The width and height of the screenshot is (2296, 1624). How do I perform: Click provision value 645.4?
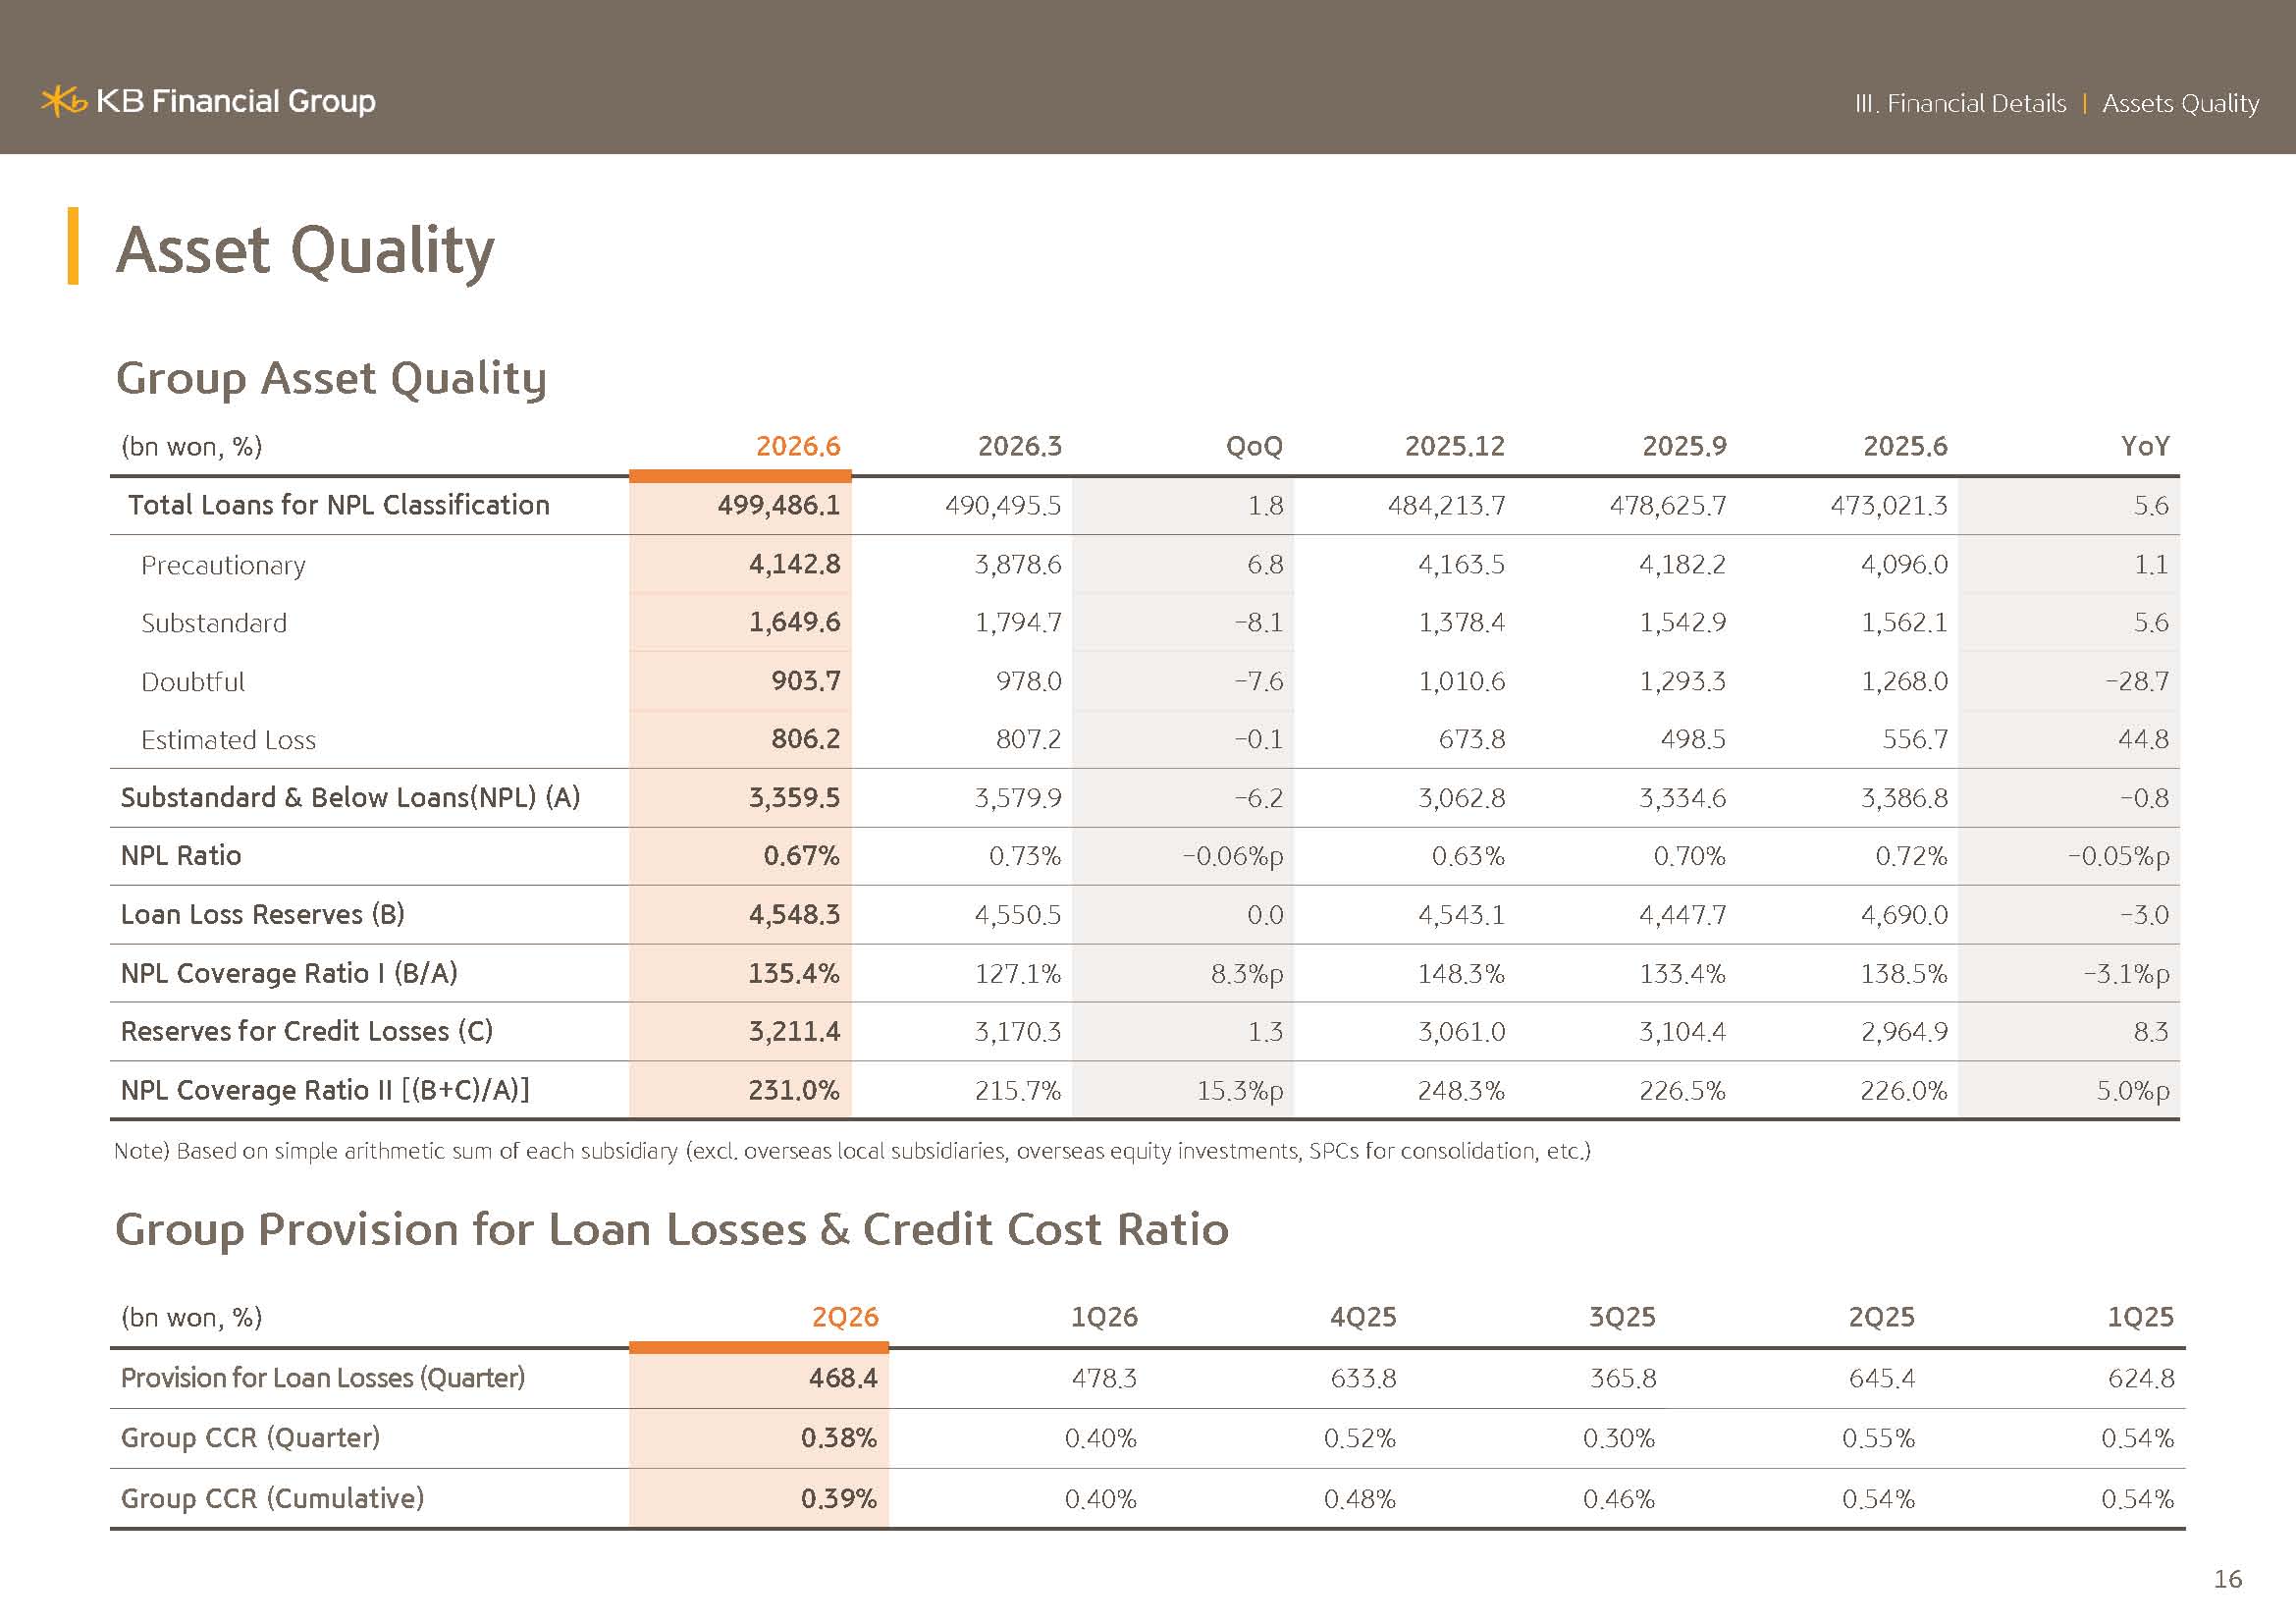(x=1882, y=1379)
